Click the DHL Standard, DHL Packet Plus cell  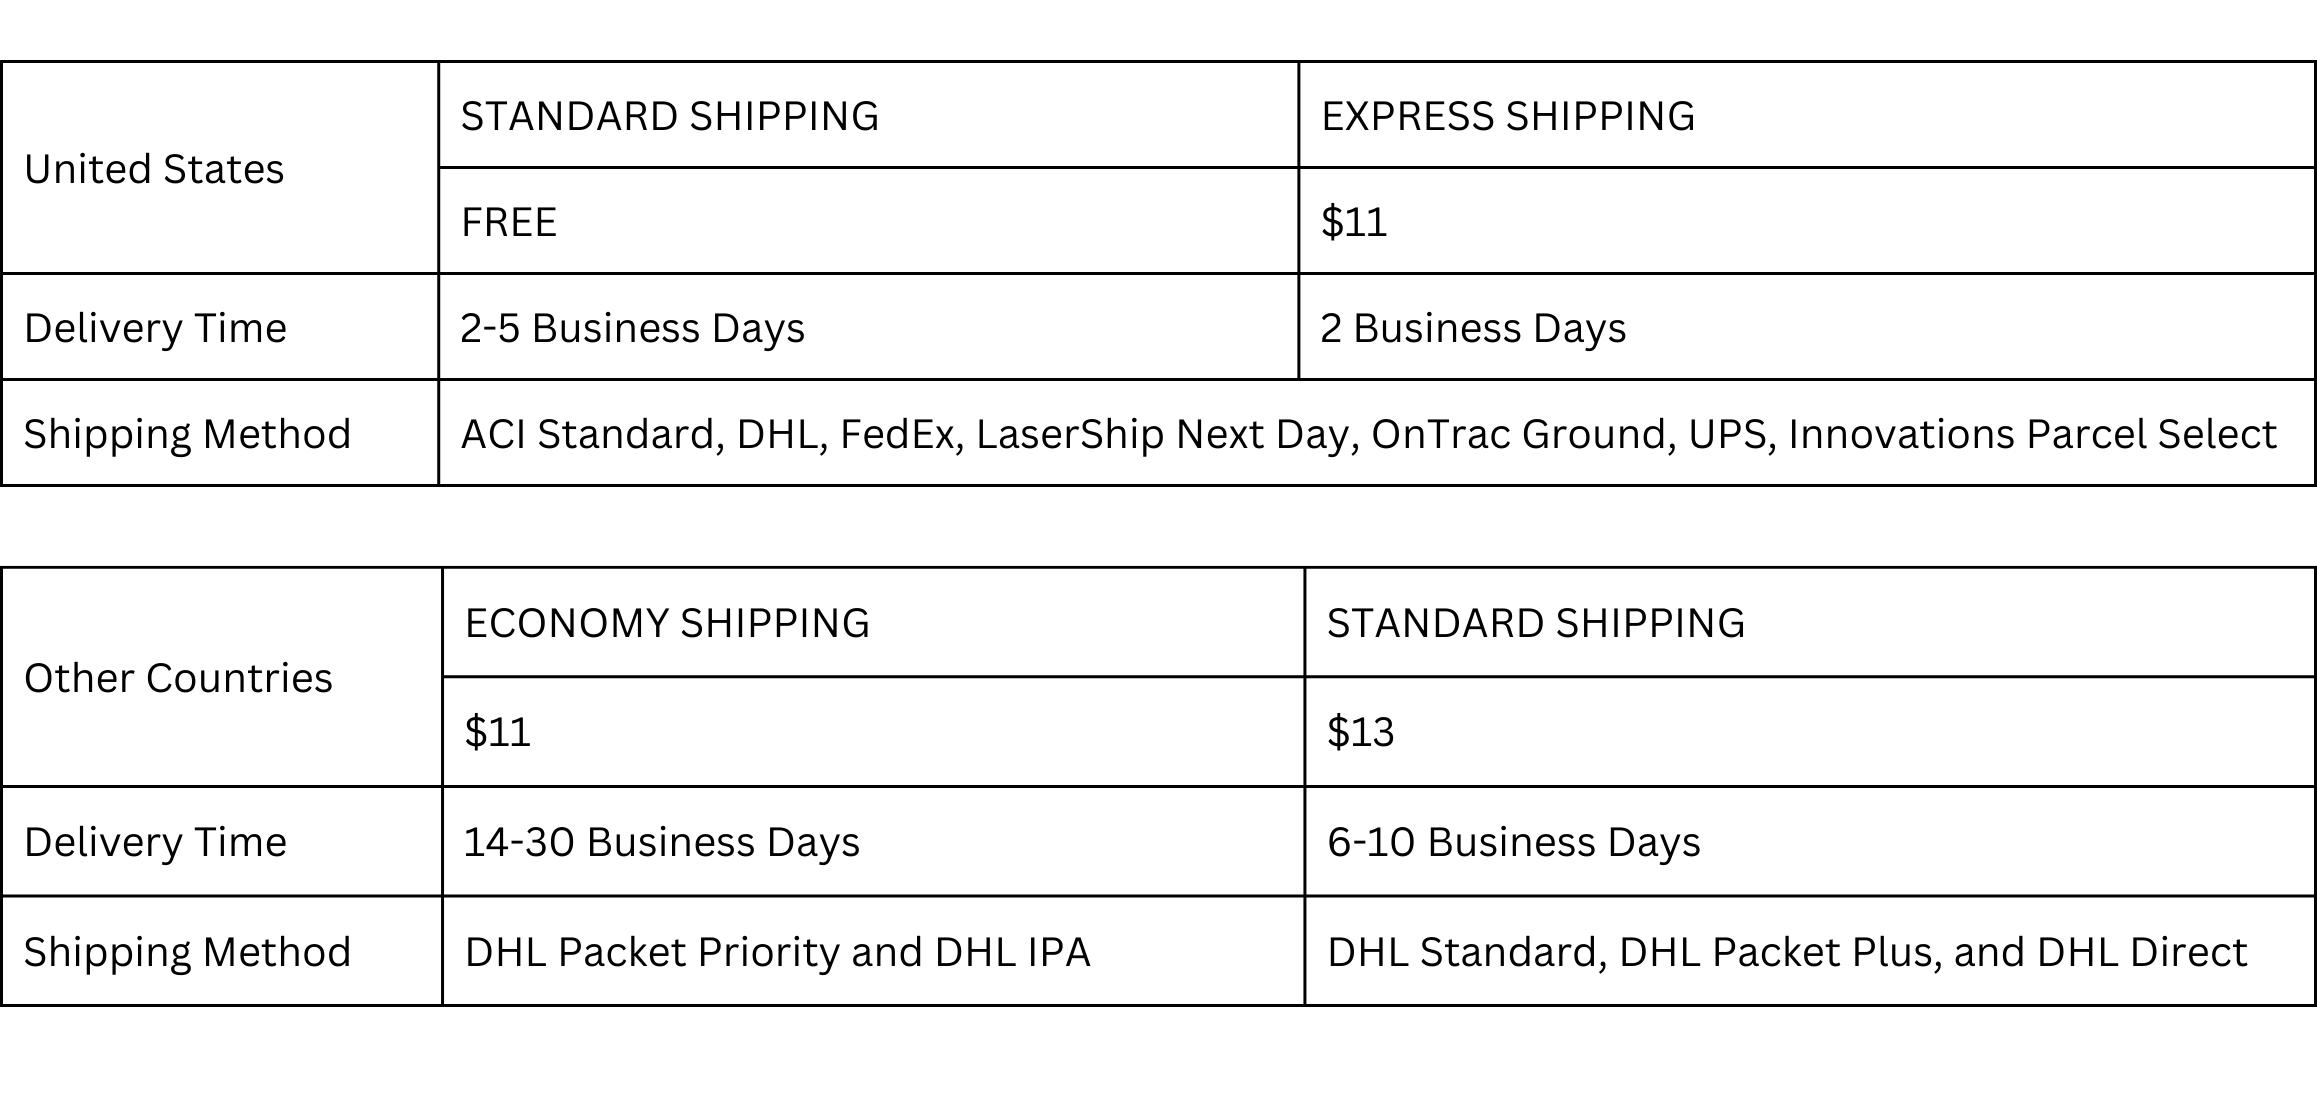tap(1786, 952)
